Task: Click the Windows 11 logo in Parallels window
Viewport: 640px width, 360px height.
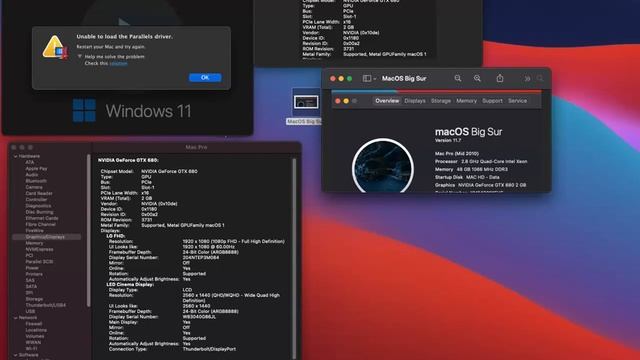Action: [84, 110]
